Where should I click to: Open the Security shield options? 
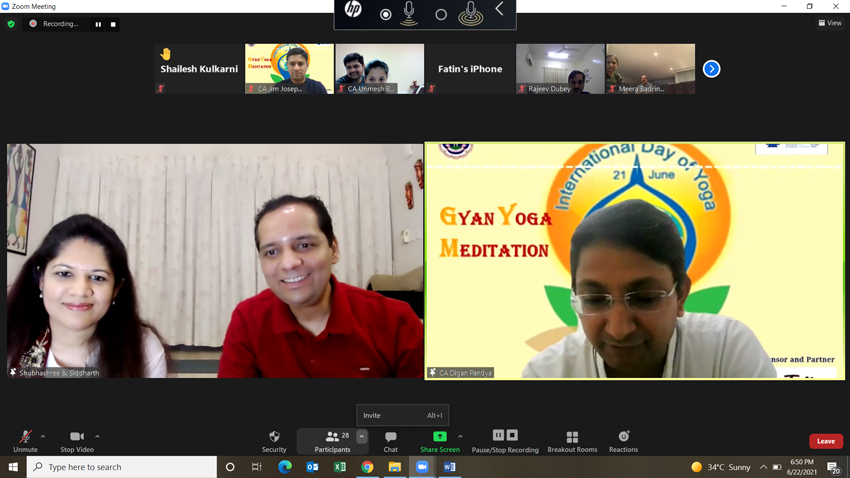(274, 440)
